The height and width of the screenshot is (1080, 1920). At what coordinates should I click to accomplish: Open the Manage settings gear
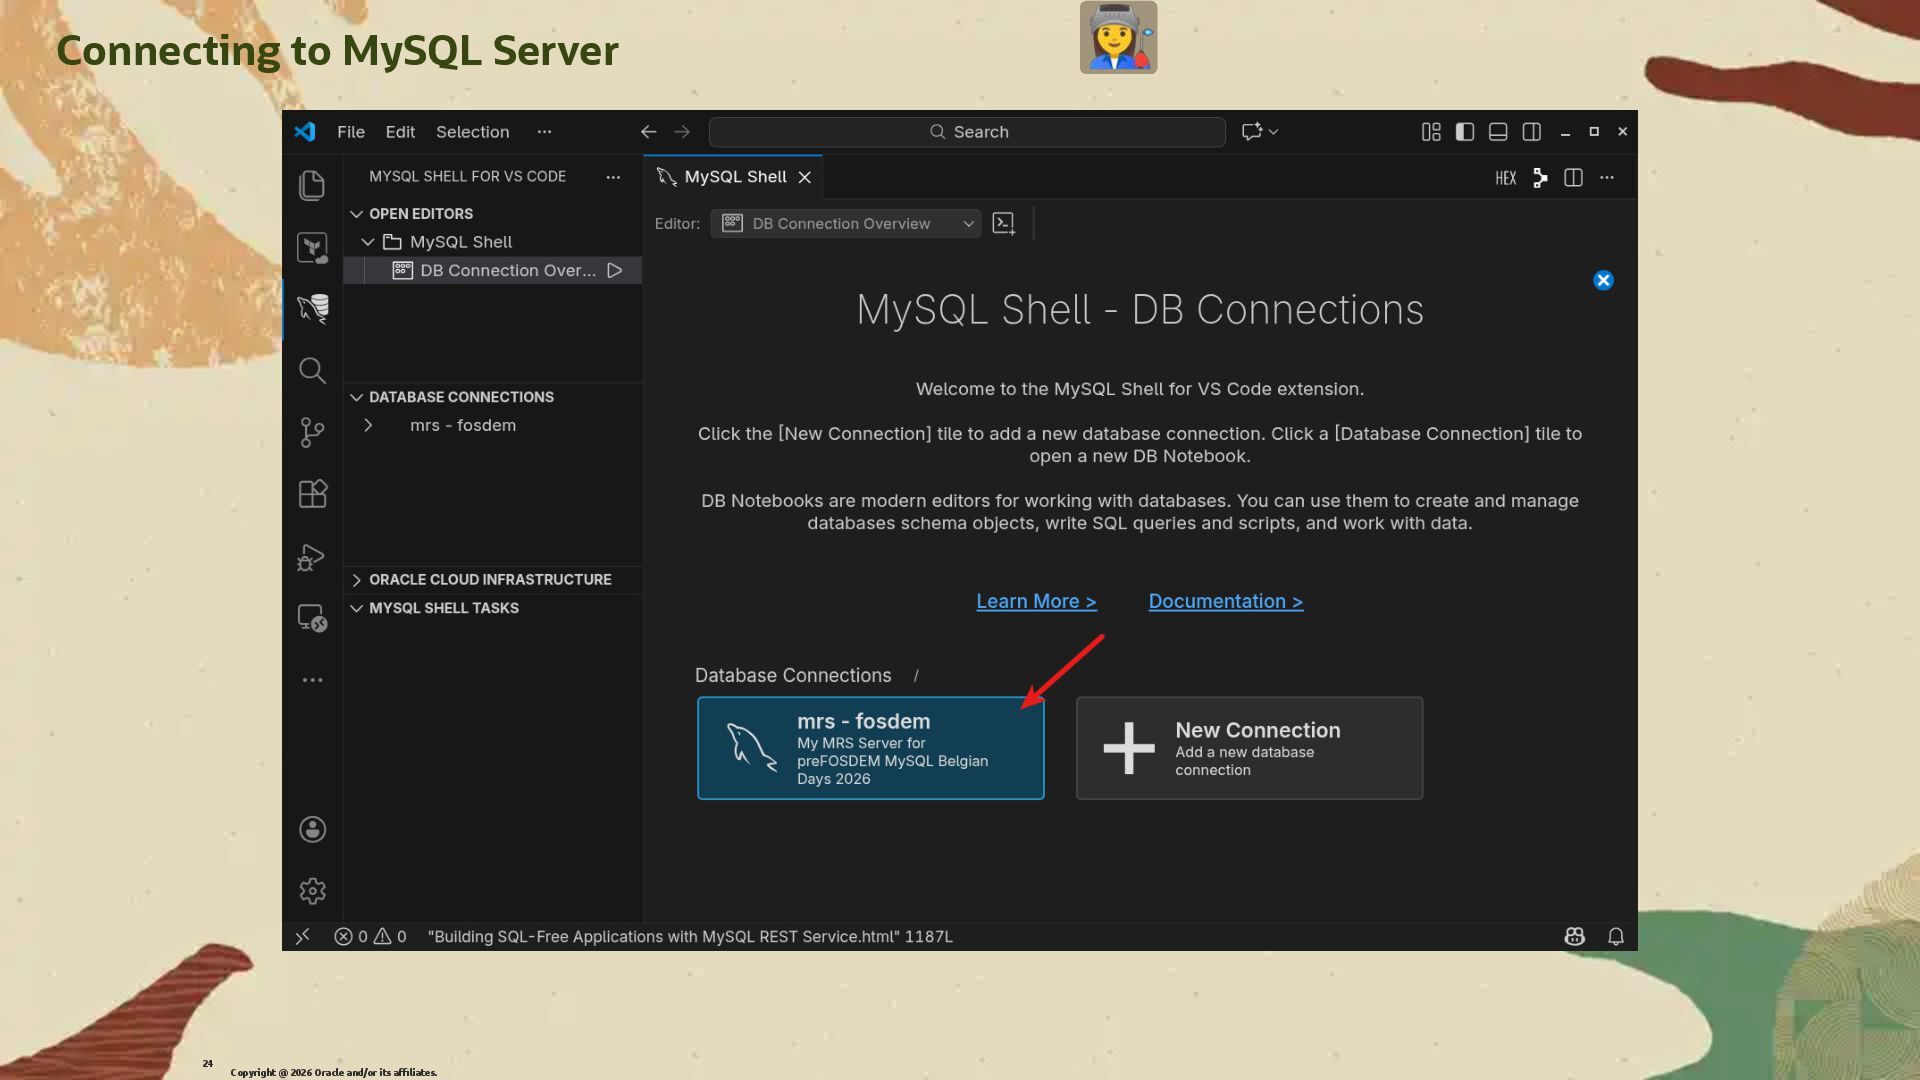point(312,891)
